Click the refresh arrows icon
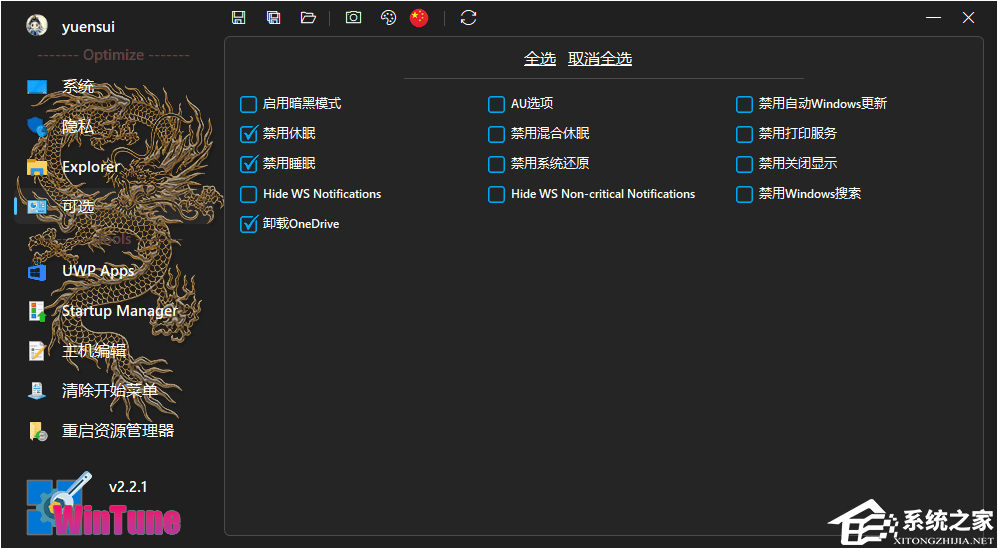The width and height of the screenshot is (998, 549). (x=468, y=18)
